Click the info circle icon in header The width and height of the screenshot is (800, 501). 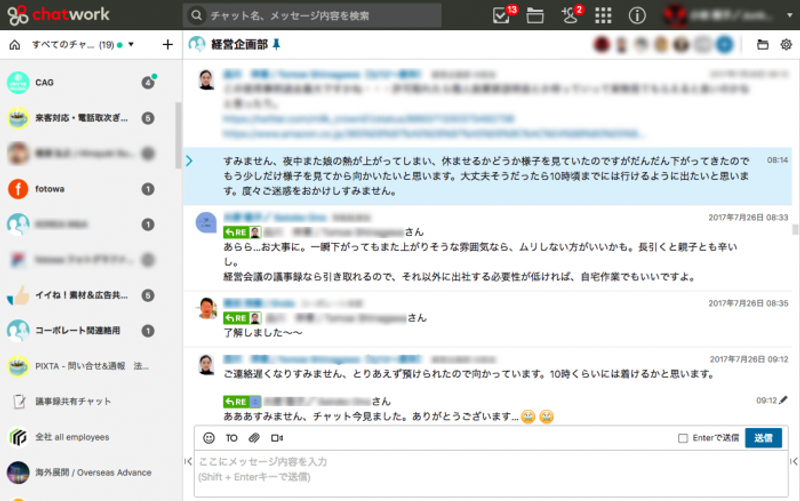637,15
